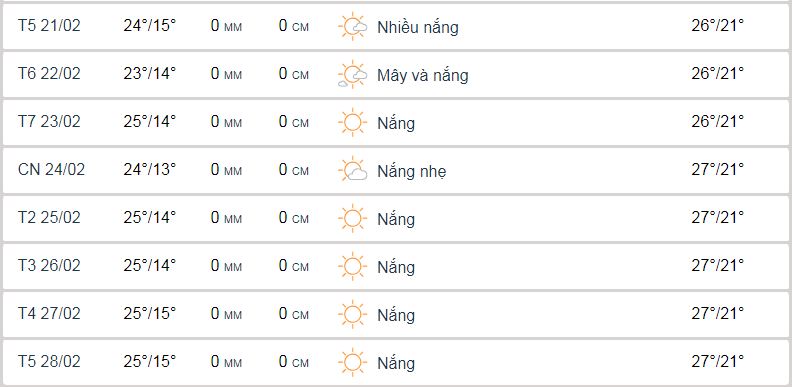This screenshot has width=792, height=387.
Task: Click the sun icon for T3 26/02
Action: click(x=352, y=266)
